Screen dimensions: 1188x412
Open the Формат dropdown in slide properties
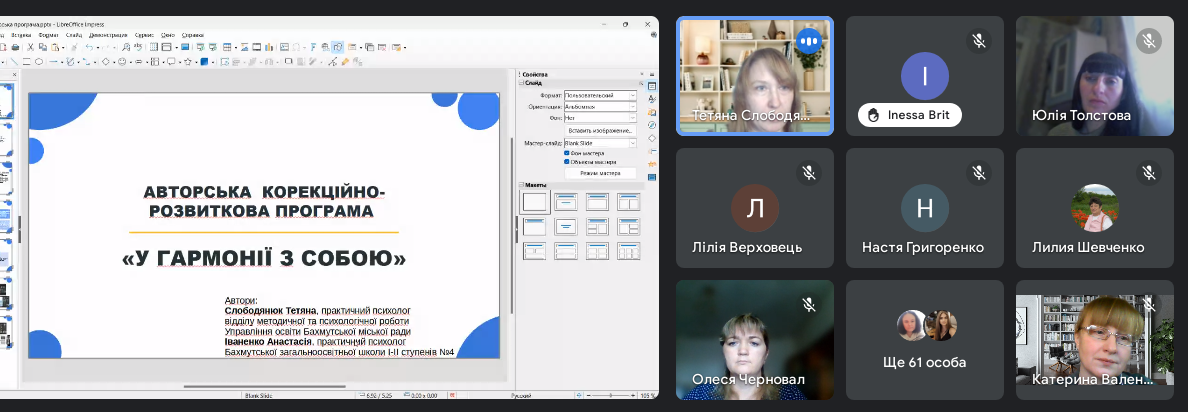pos(600,95)
